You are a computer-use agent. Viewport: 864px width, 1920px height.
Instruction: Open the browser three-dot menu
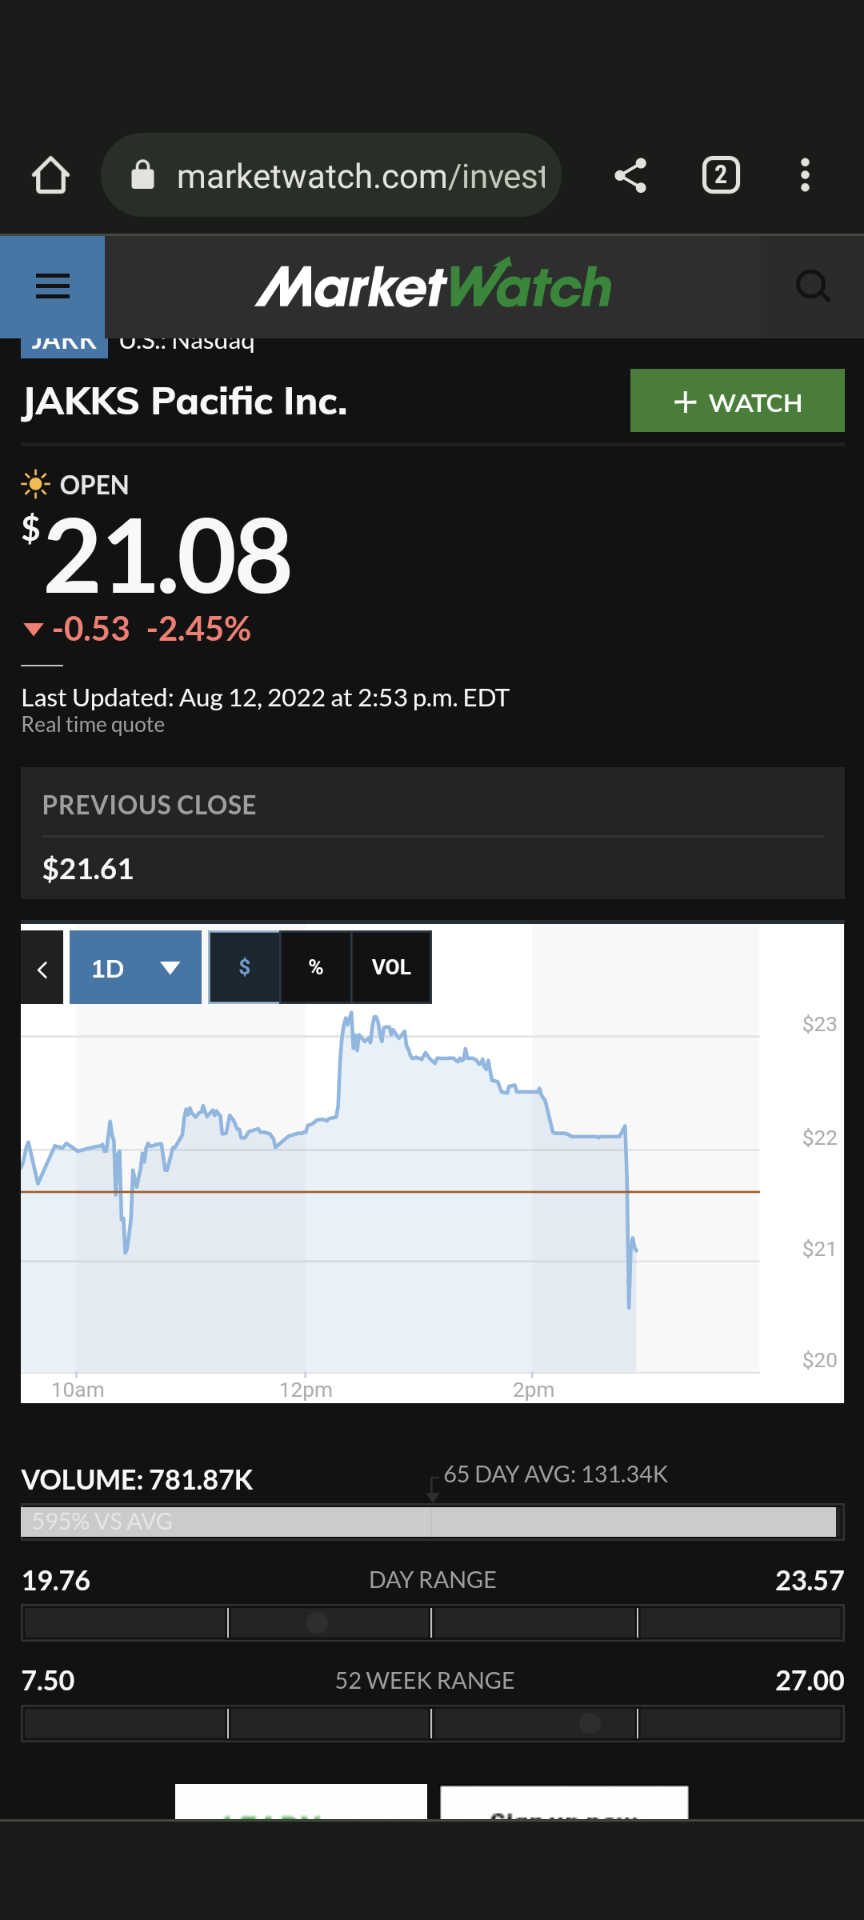(805, 176)
